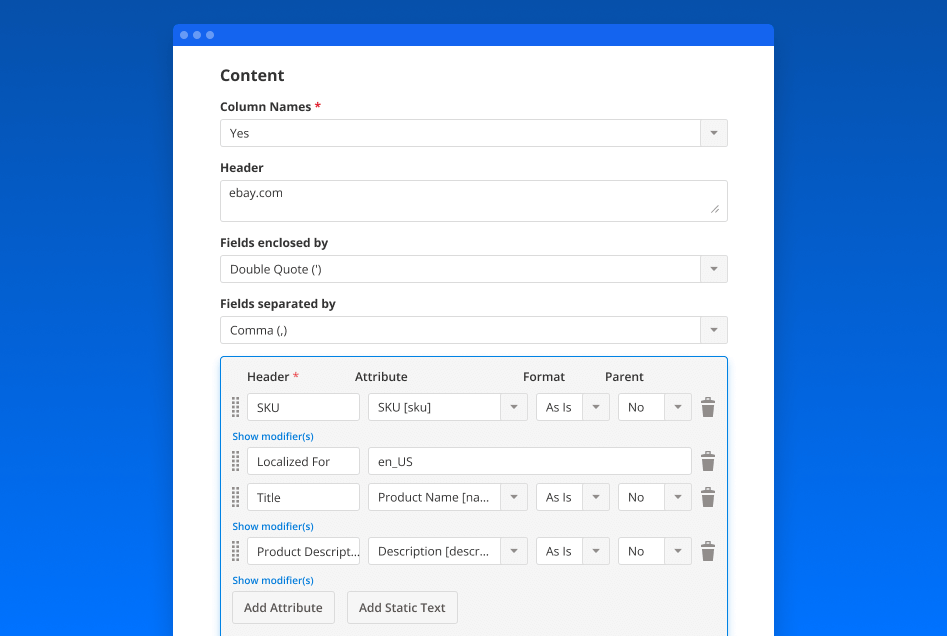Open the Parent dropdown in SKU row

click(x=678, y=407)
